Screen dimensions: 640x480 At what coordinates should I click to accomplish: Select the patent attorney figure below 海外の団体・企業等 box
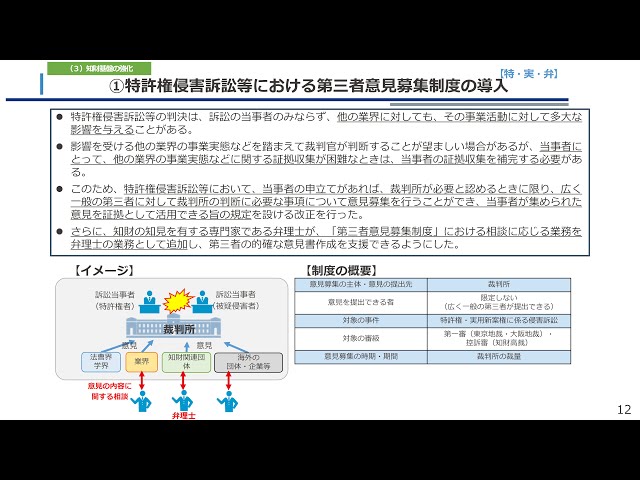click(228, 401)
